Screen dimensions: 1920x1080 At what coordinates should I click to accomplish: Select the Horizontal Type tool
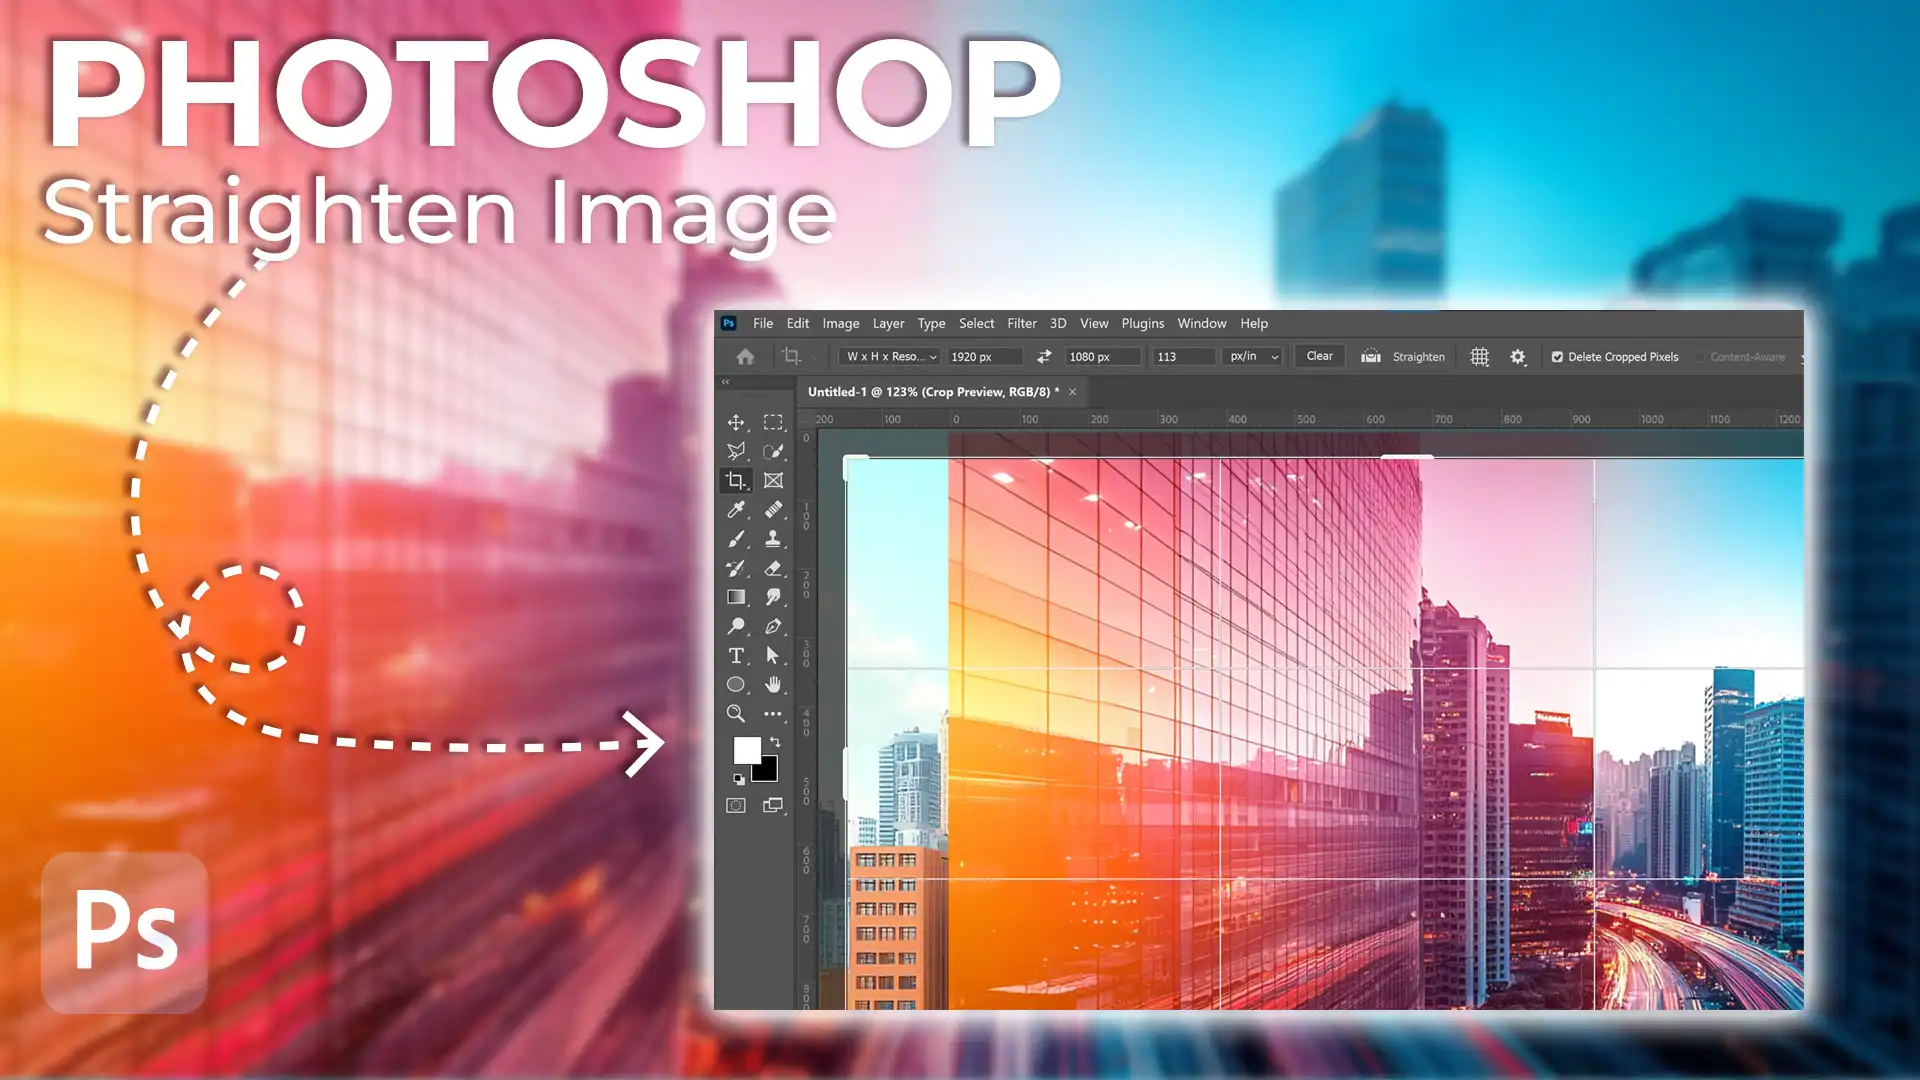(x=736, y=656)
